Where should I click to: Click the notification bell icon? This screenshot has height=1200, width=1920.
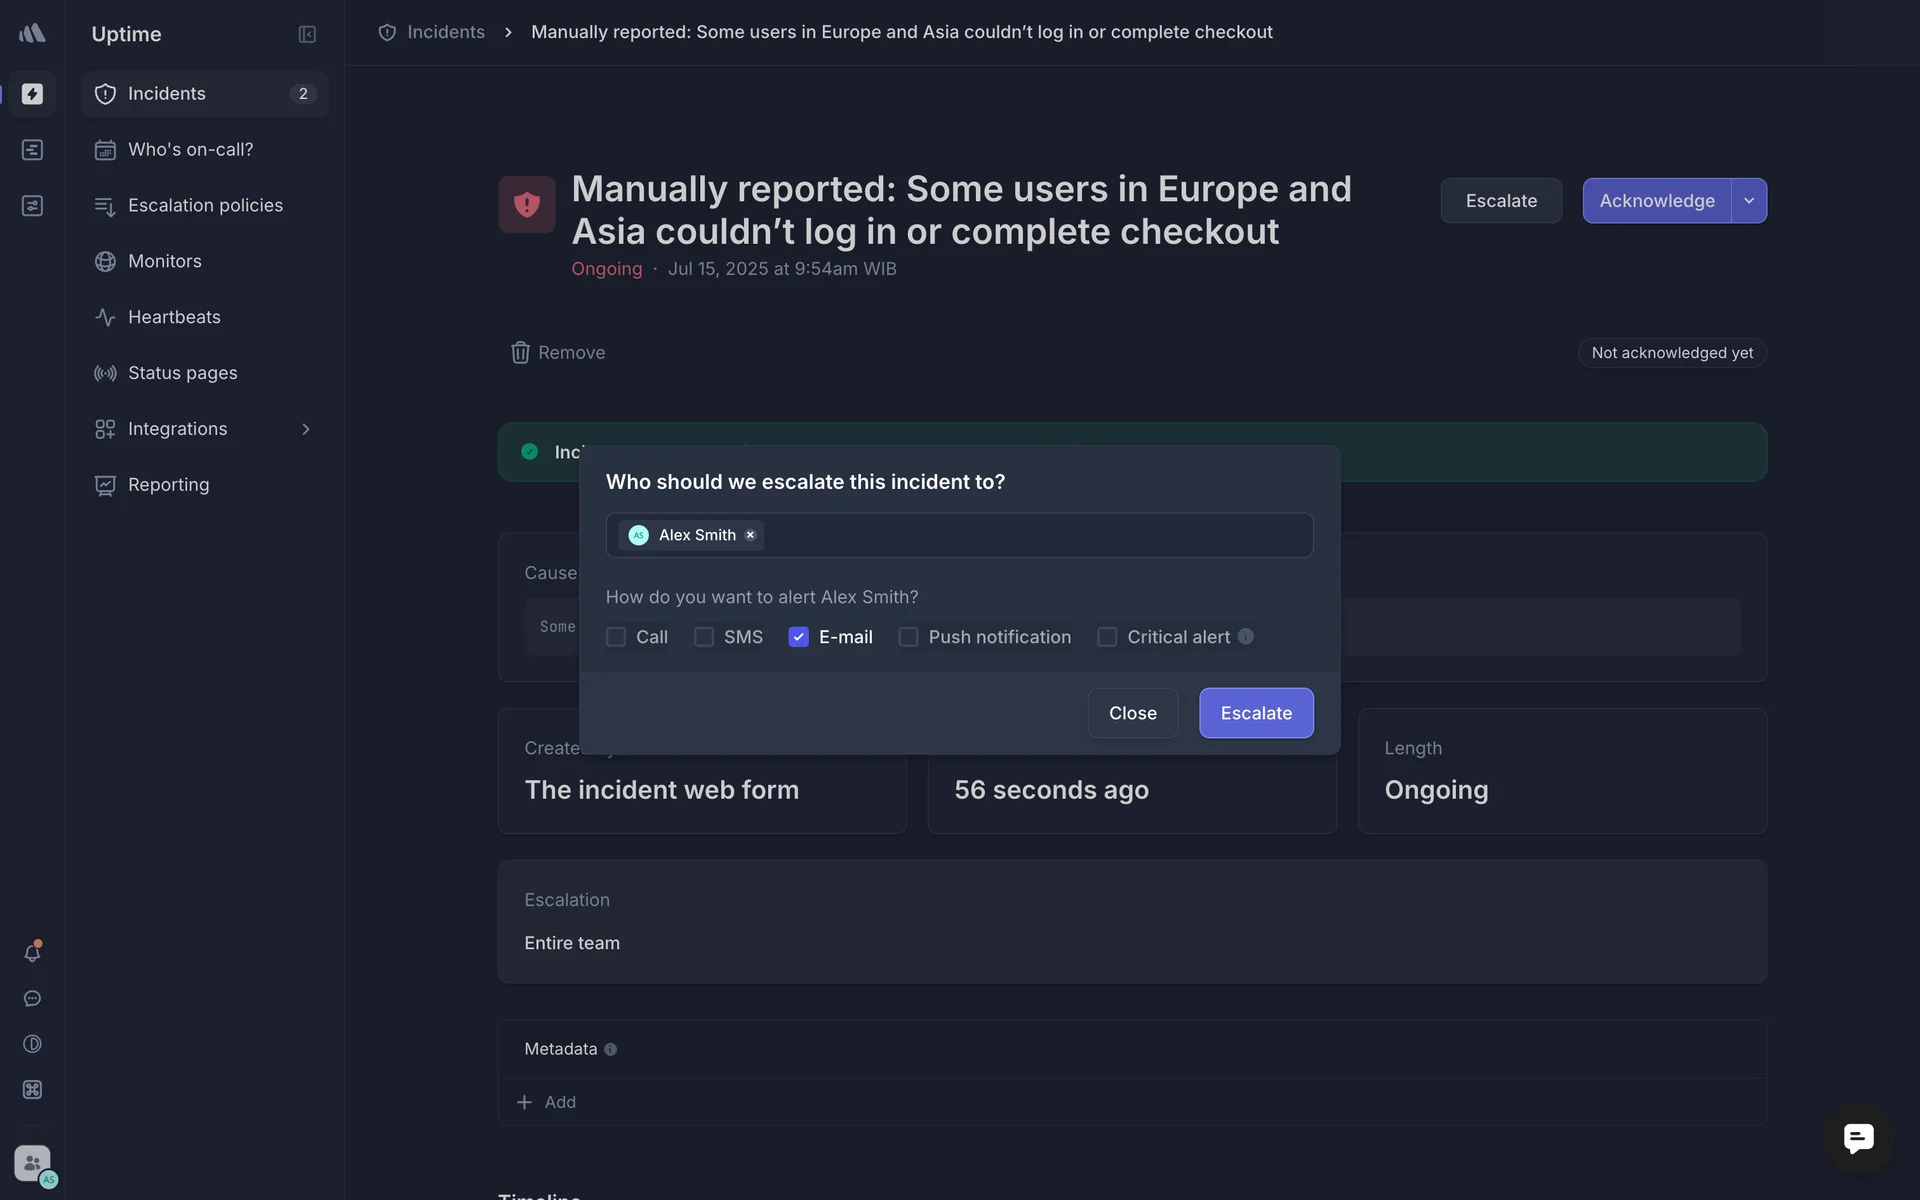click(x=32, y=953)
